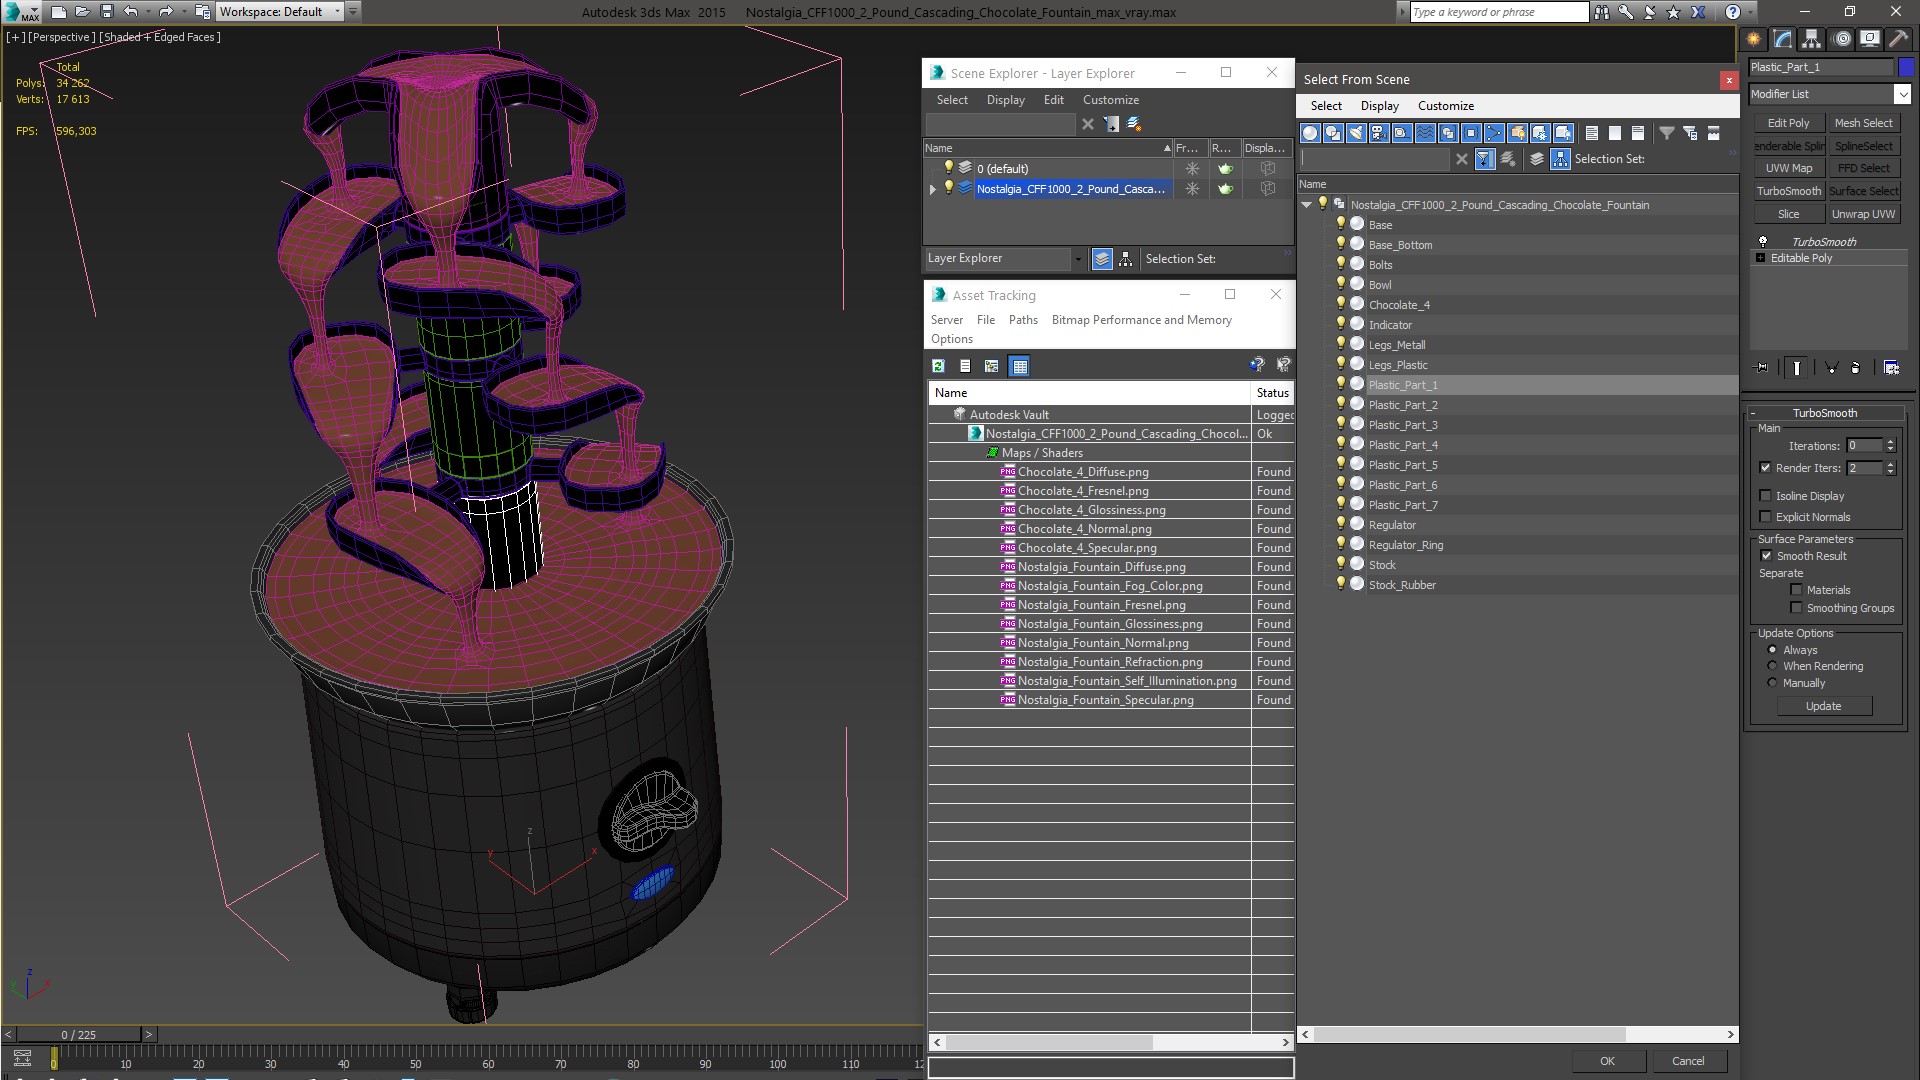
Task: Click the Edit Poly modifier button
Action: 1788,123
